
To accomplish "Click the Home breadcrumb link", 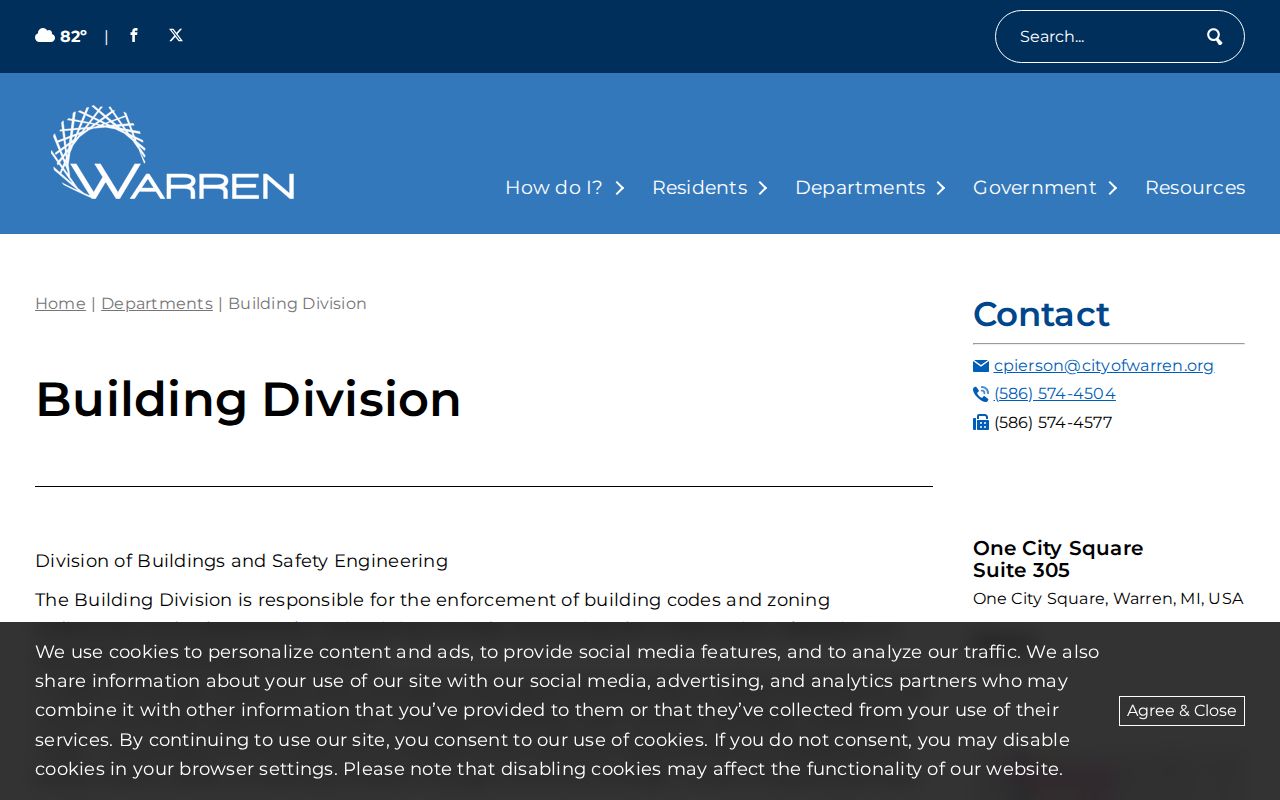I will pos(60,304).
